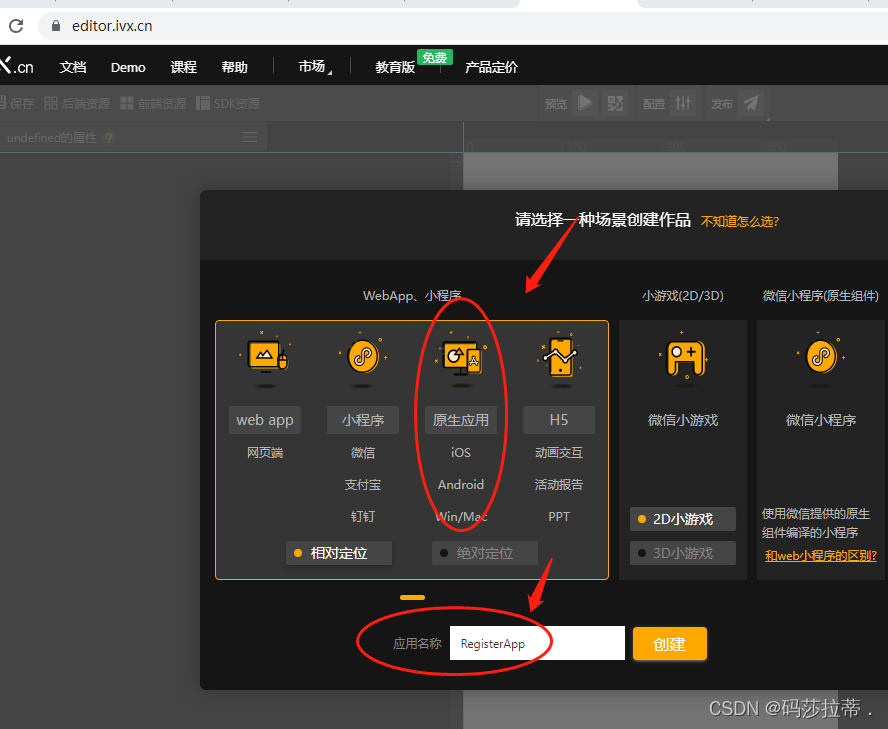The height and width of the screenshot is (729, 888).
Task: Click the 钉钉 text
Action: (x=362, y=517)
